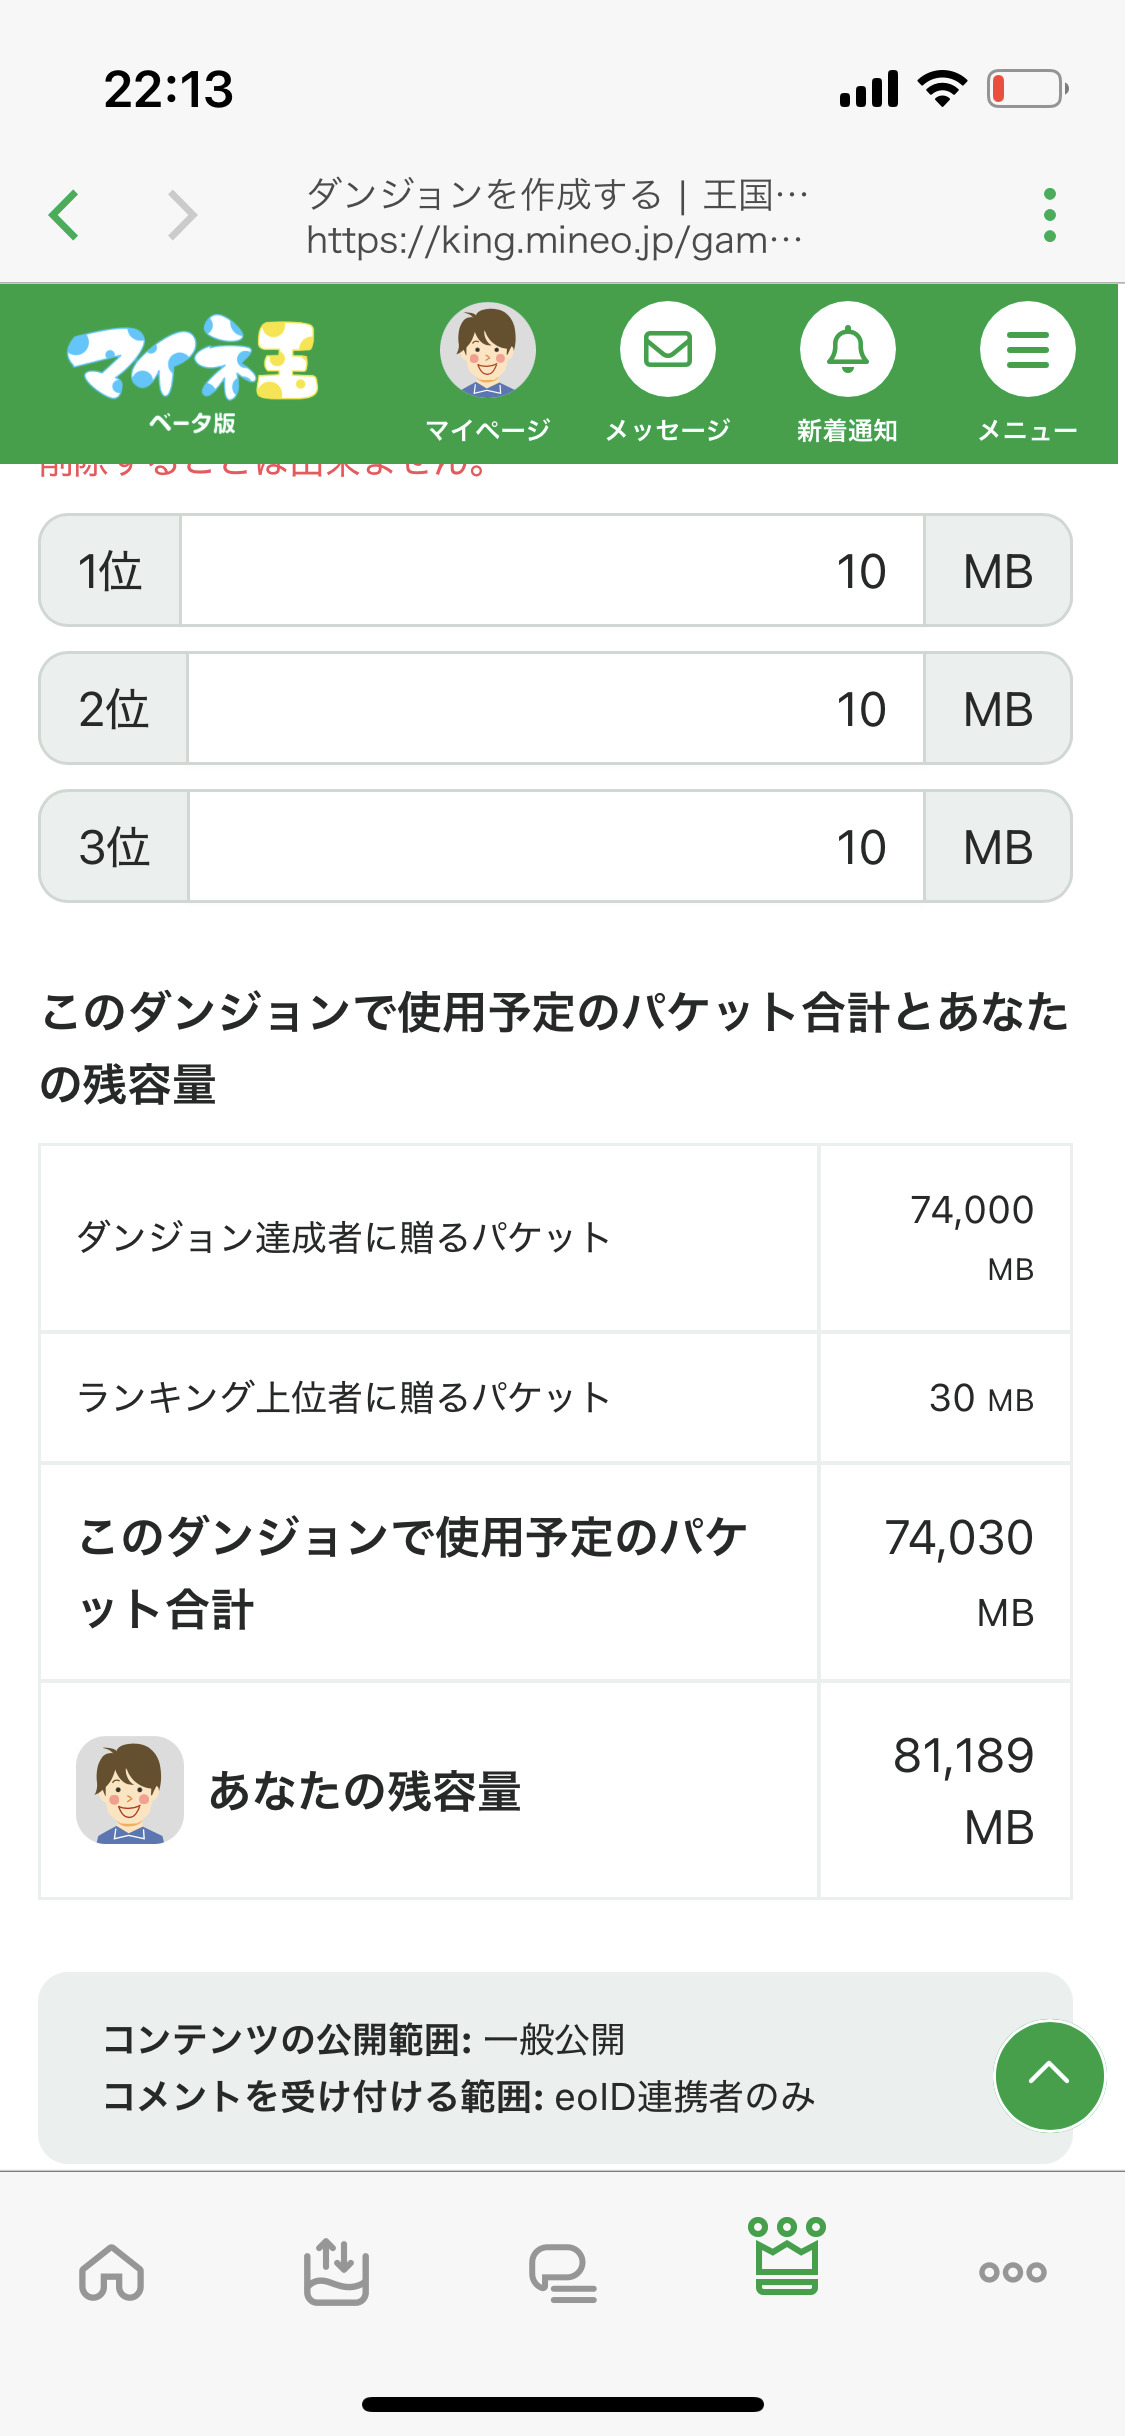This screenshot has height=2436, width=1125.
Task: Click the 1位 packet amount field
Action: click(x=552, y=571)
